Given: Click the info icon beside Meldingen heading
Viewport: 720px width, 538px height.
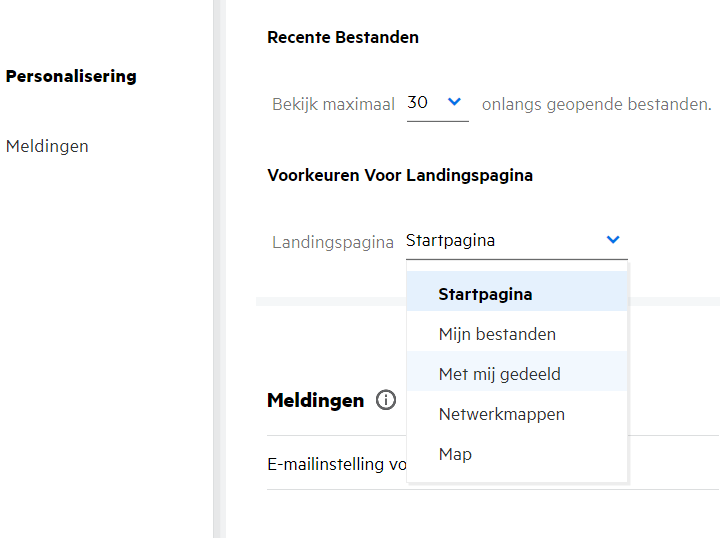Looking at the screenshot, I should coord(386,400).
